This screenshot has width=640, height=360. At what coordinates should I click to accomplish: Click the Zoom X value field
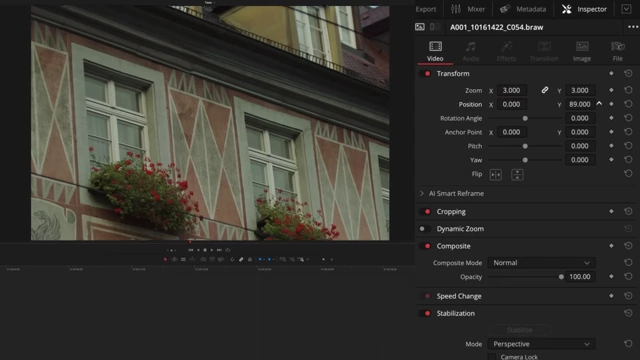[x=511, y=90]
